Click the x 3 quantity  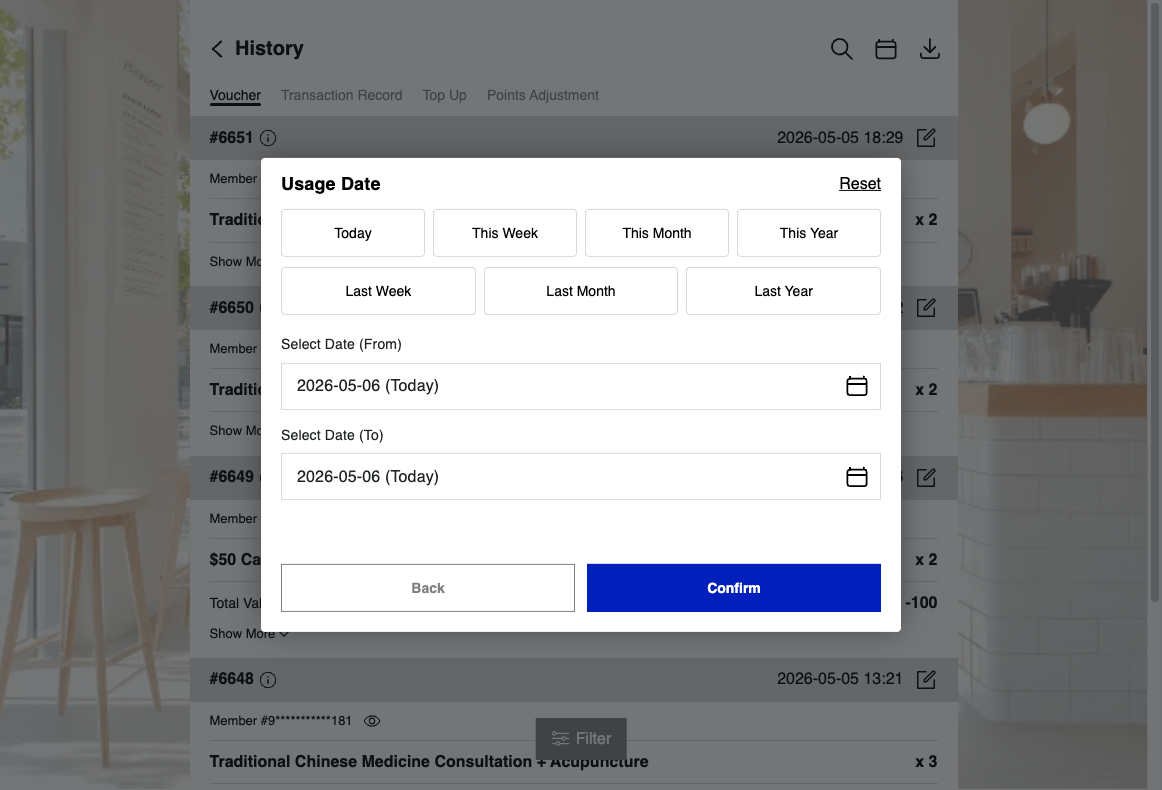click(926, 762)
